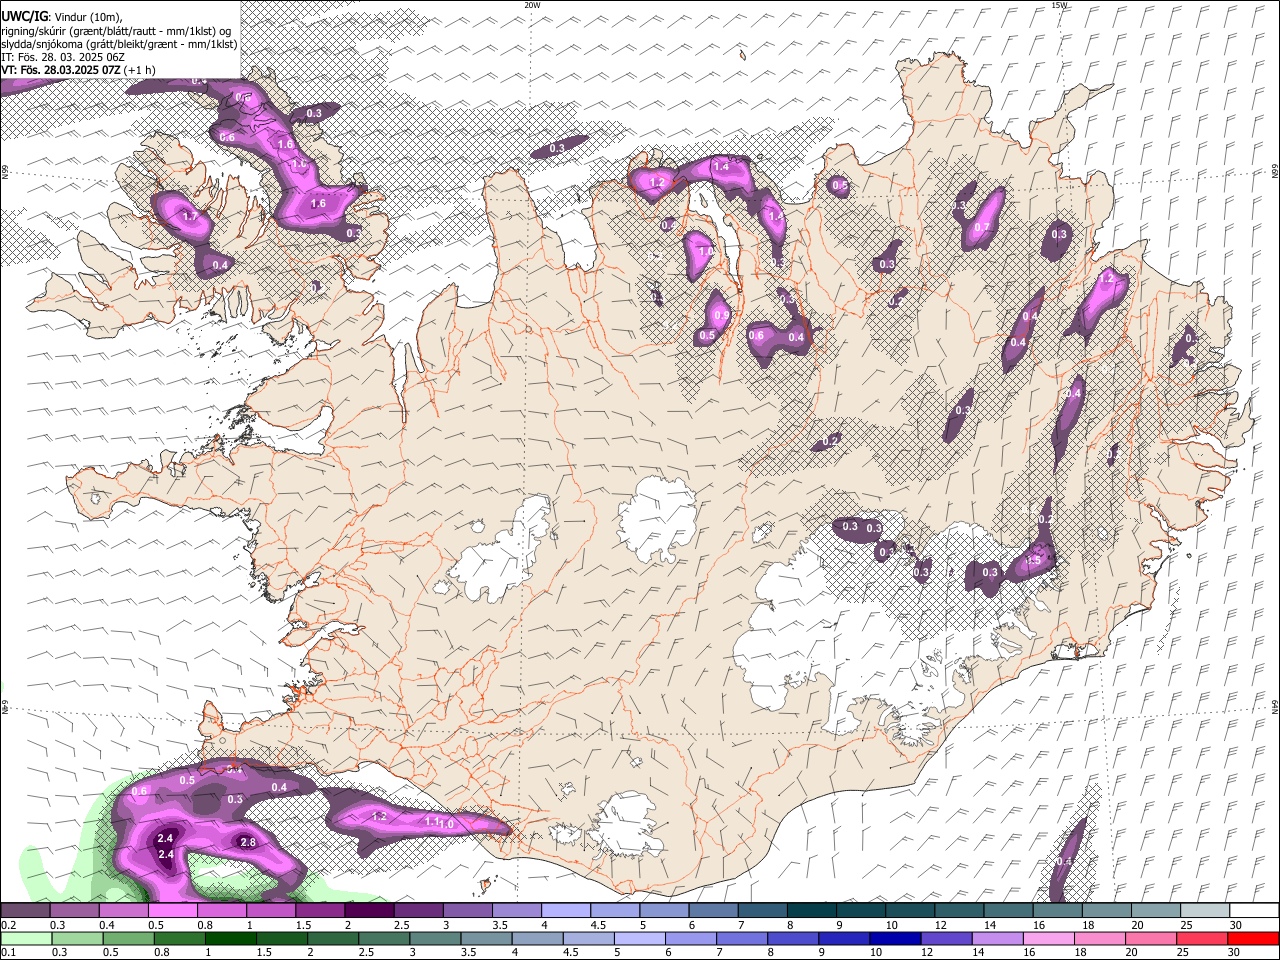Click the dark blue swatch at 10 in rain legend

(x=893, y=939)
